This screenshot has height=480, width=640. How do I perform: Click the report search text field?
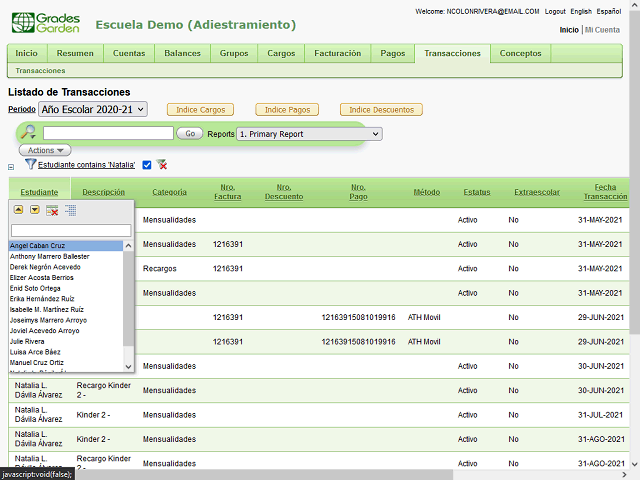pos(108,133)
